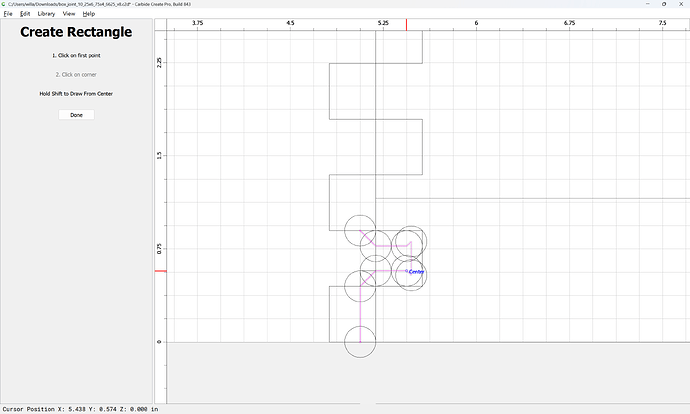This screenshot has width=690, height=414.
Task: Maximize the Carbide Create window
Action: (664, 4)
